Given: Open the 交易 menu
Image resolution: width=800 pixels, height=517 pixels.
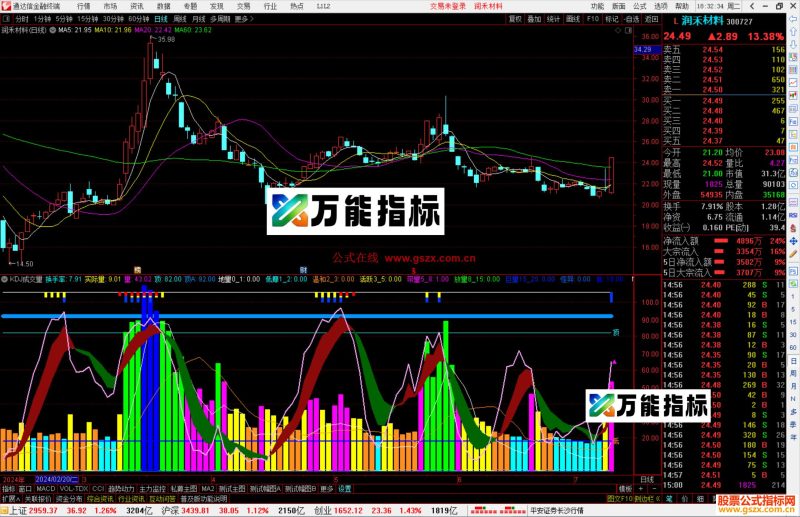Looking at the screenshot, I should 243,6.
